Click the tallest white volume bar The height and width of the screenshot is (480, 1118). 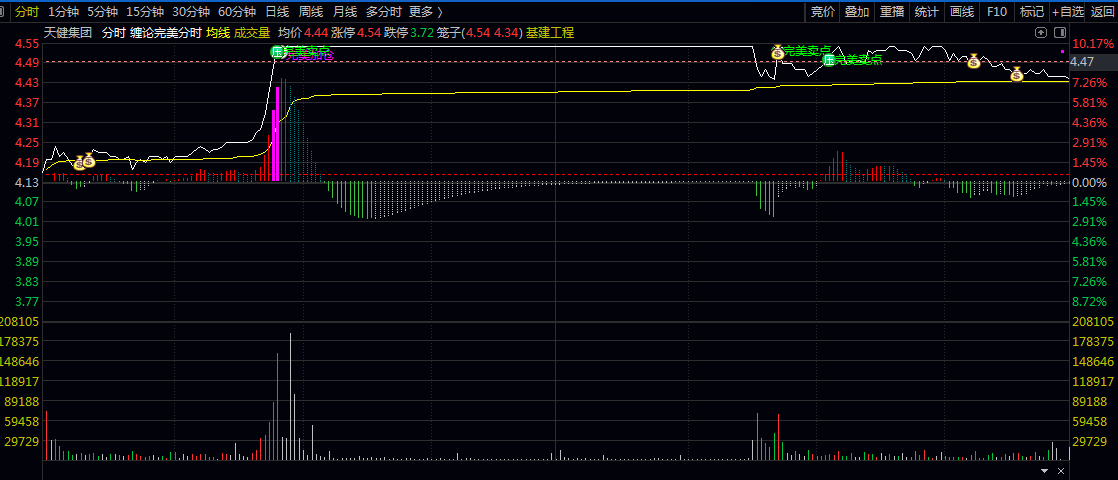(290, 397)
